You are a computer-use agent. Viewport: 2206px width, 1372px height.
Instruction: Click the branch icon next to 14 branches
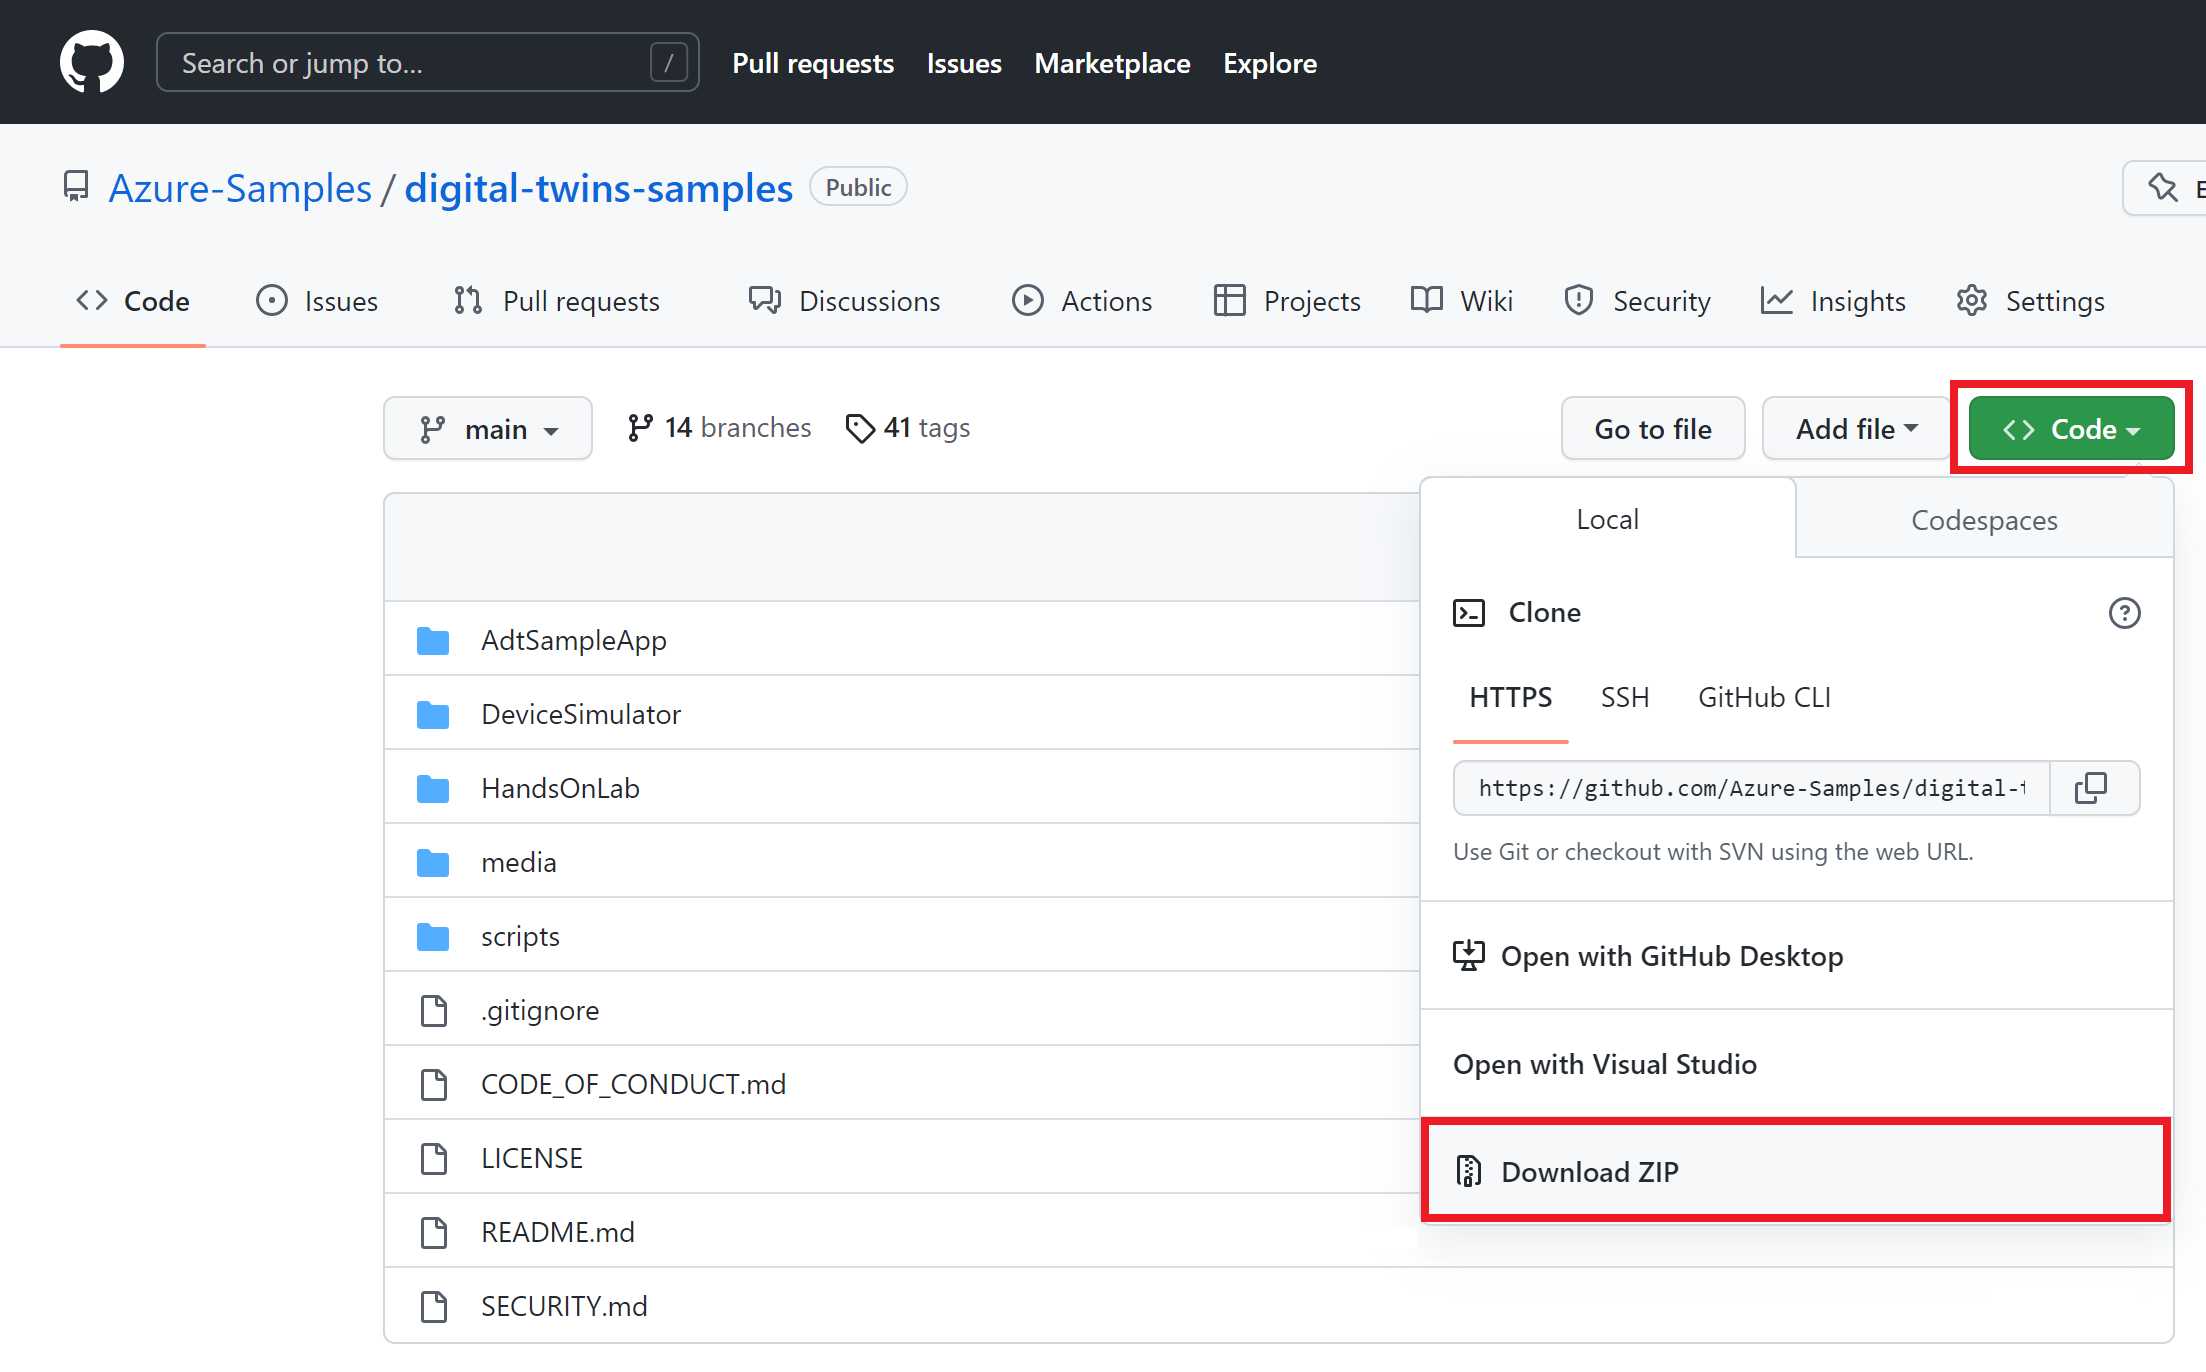[641, 427]
